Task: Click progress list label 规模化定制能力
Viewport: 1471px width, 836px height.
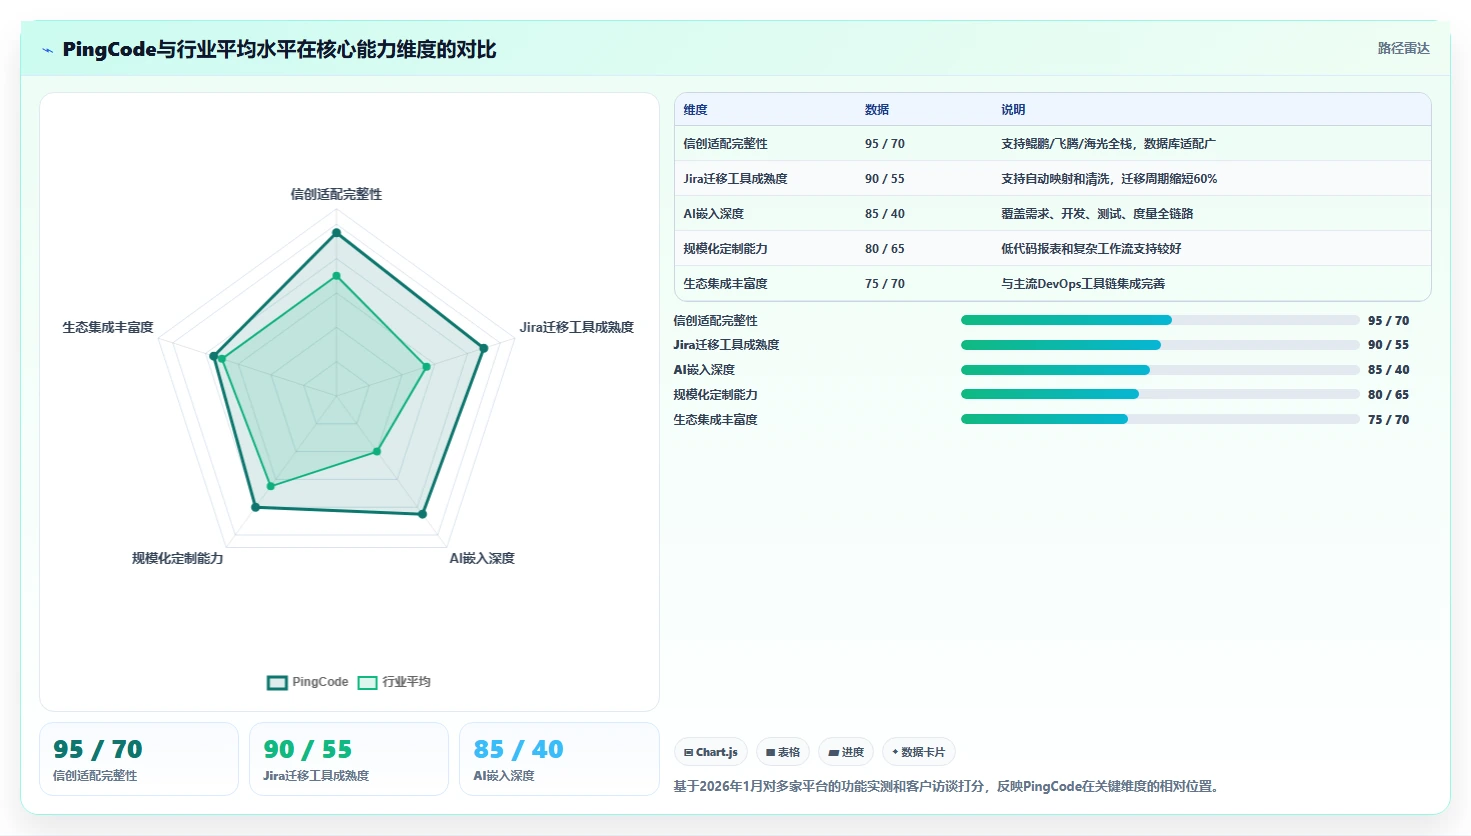Action: tap(715, 395)
